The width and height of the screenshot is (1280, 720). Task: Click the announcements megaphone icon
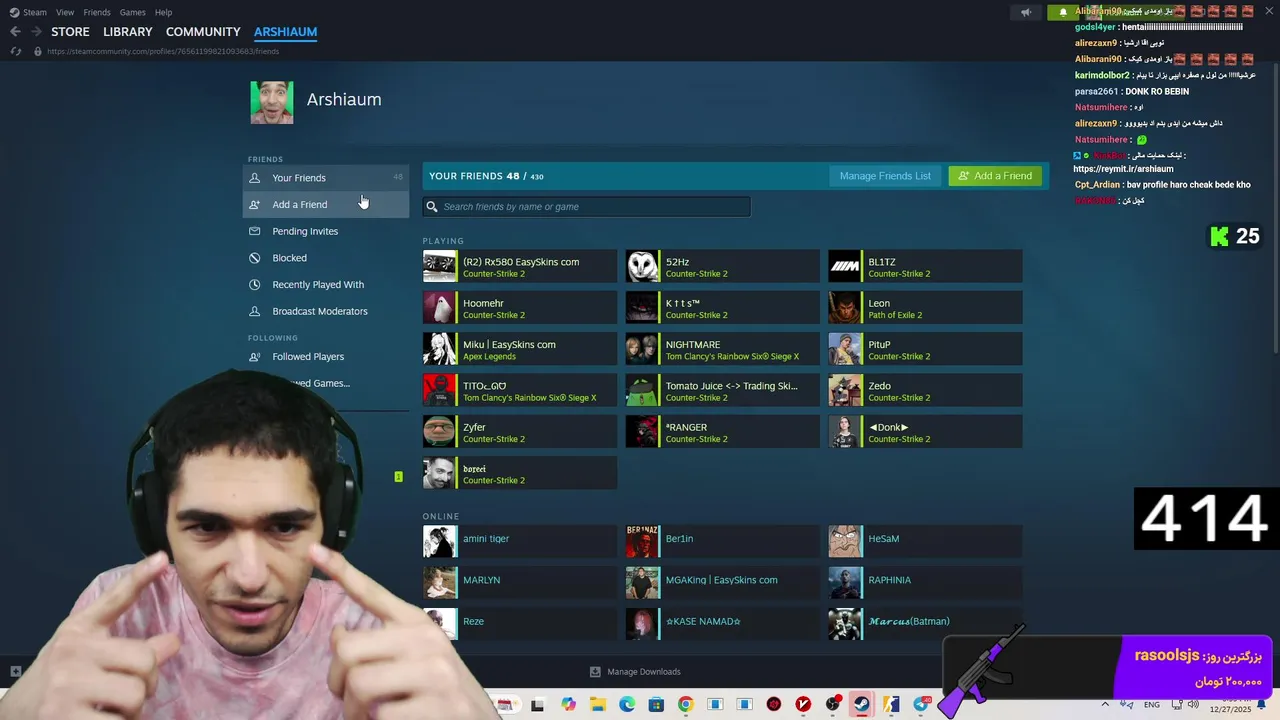point(1025,12)
